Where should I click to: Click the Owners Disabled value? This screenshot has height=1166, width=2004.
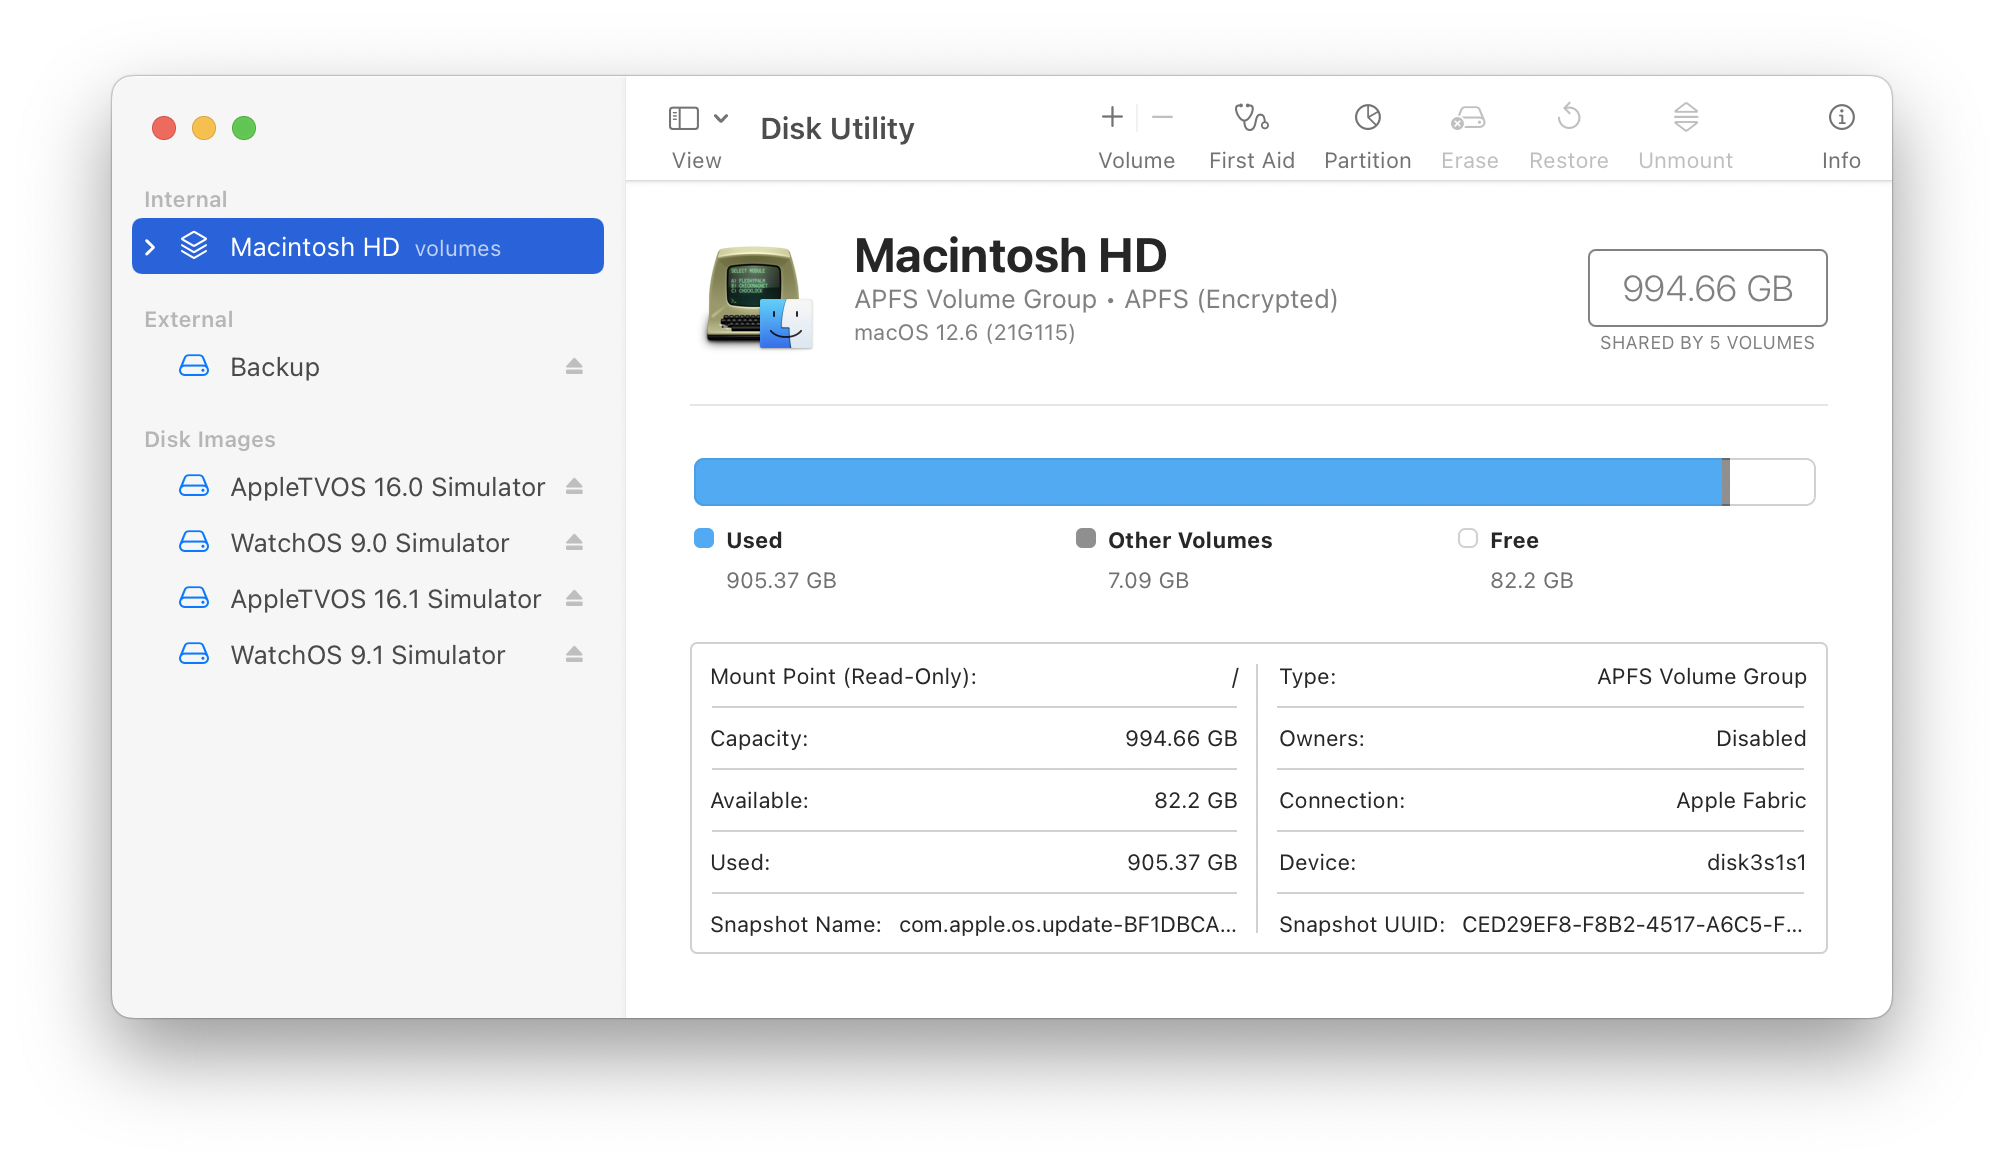pos(1762,739)
